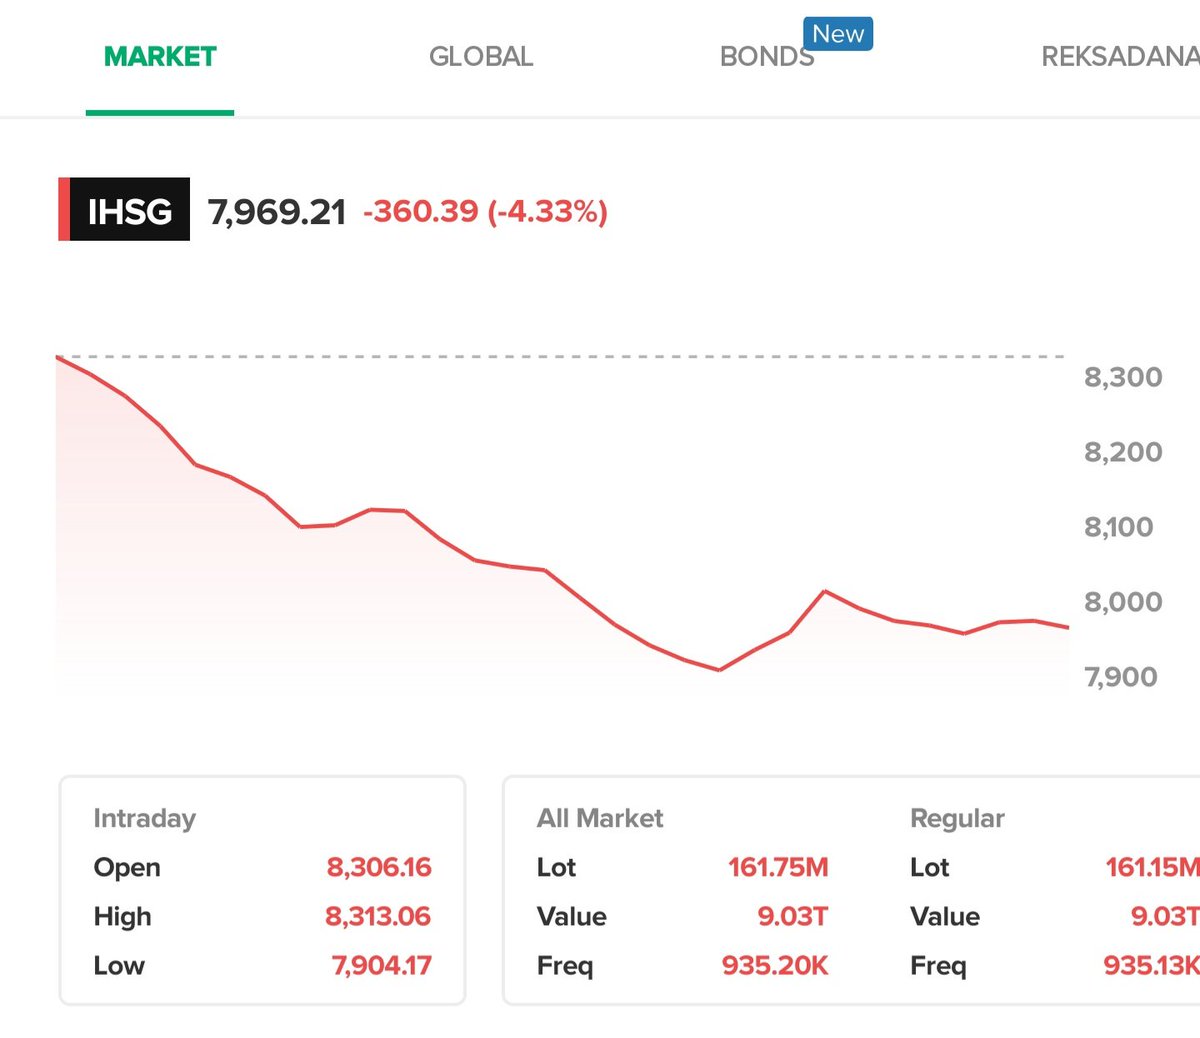
Task: Select the IHSG value 7,969.21
Action: point(277,212)
